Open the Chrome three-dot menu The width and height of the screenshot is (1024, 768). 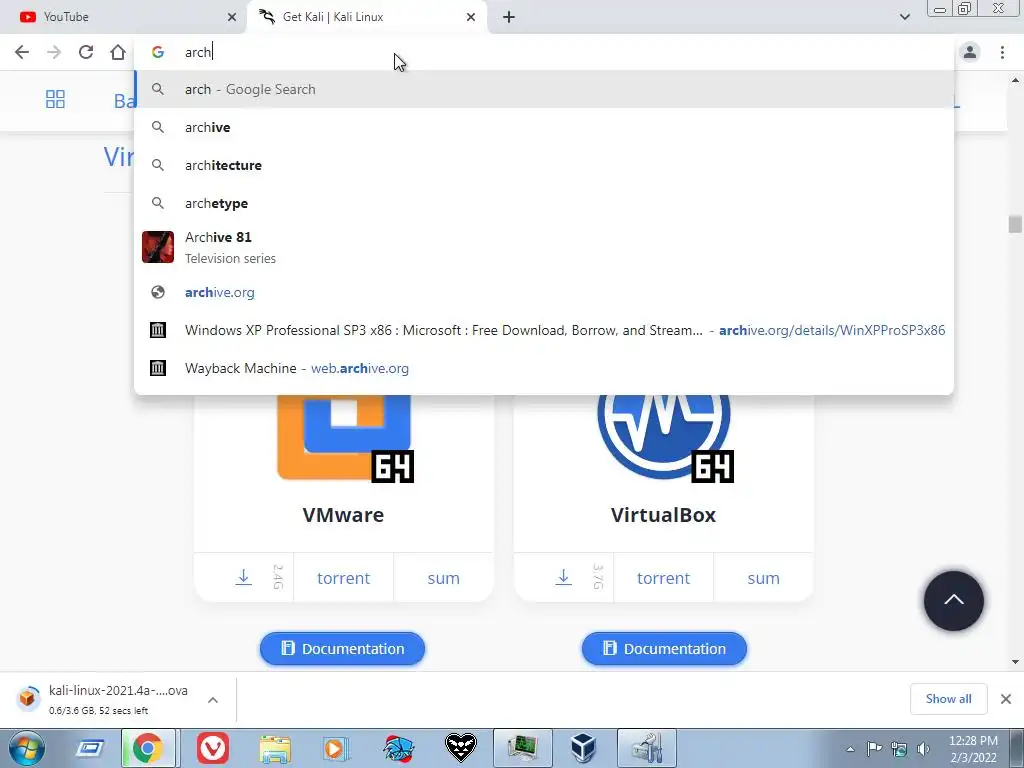pos(1002,52)
